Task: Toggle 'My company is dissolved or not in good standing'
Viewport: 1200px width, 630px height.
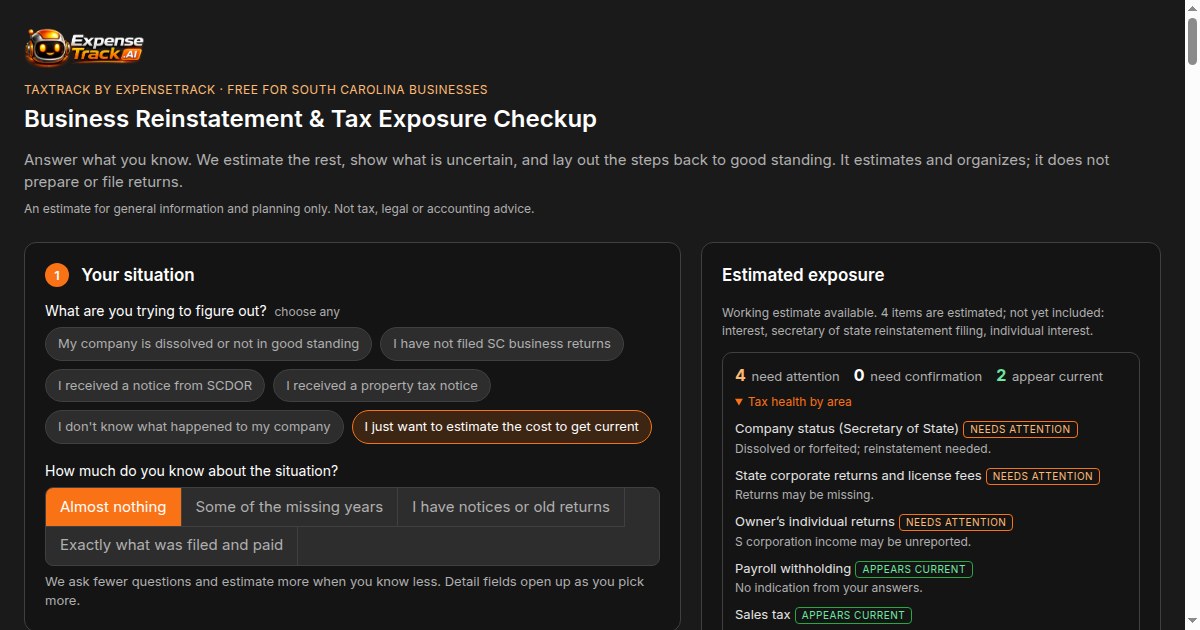Action: pyautogui.click(x=208, y=344)
